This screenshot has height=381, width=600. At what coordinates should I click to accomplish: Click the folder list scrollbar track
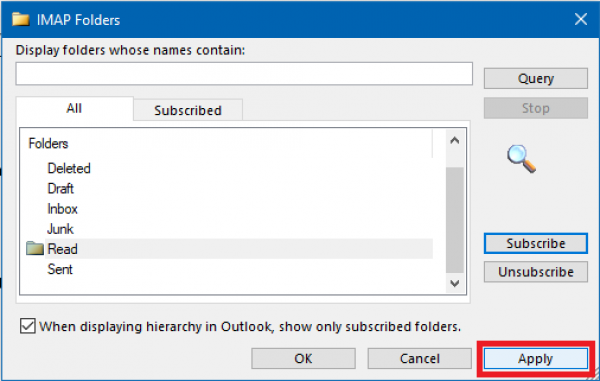[455, 220]
